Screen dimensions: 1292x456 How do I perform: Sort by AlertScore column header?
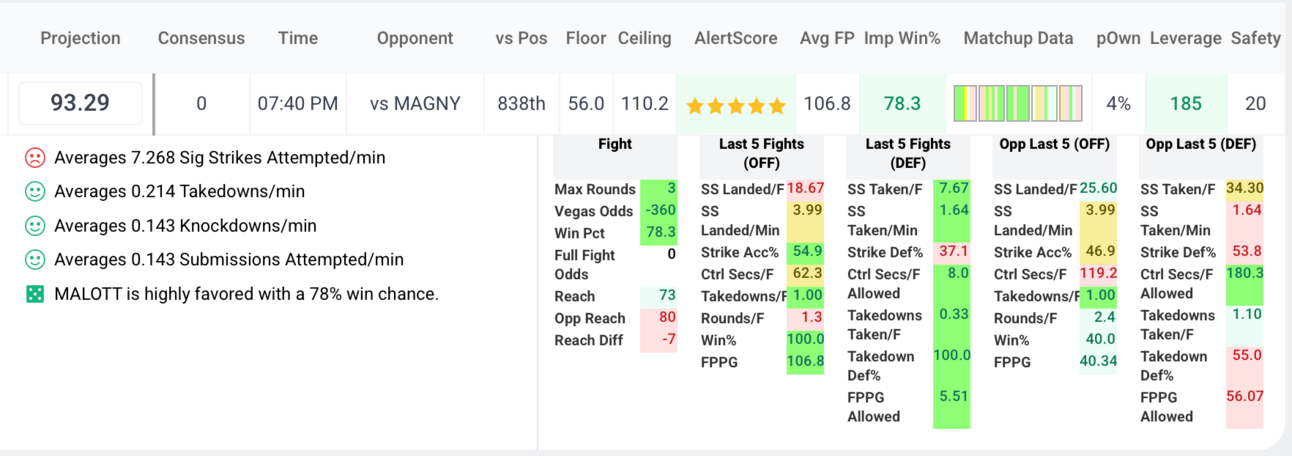[x=736, y=38]
